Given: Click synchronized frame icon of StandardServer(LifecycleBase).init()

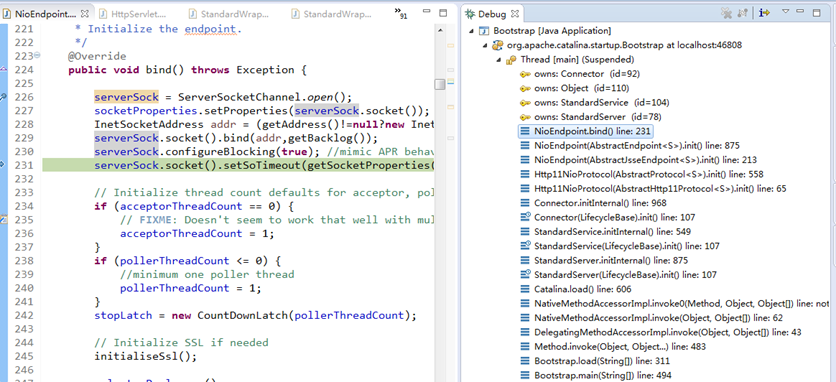Looking at the screenshot, I should (x=525, y=274).
